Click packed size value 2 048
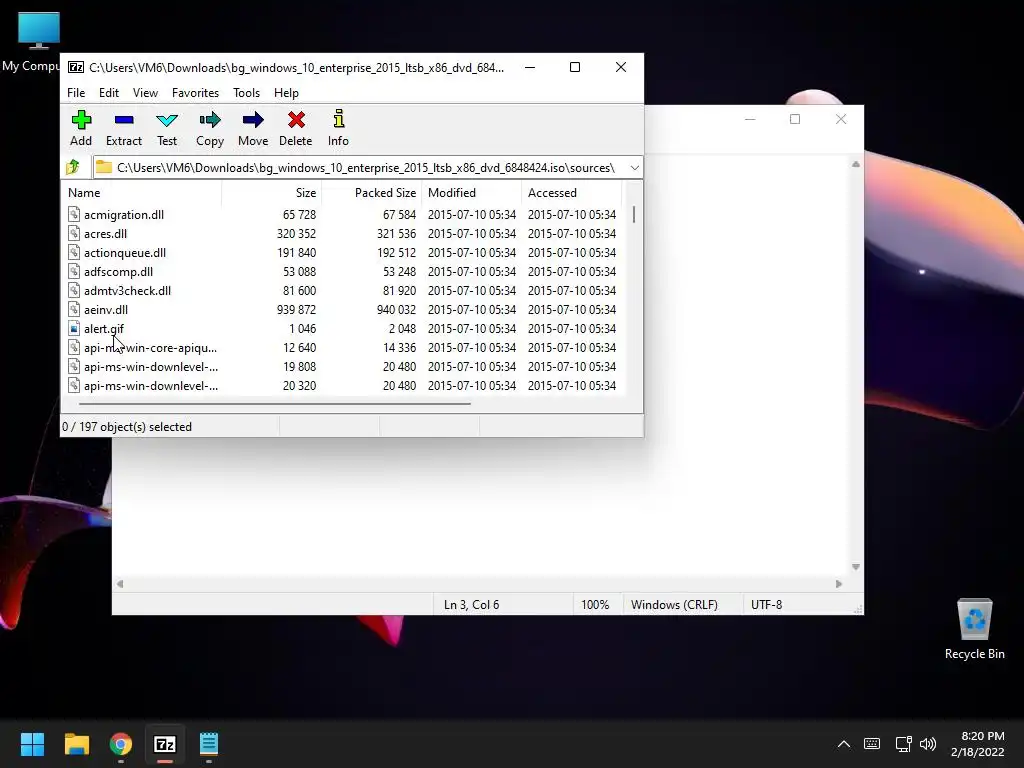The height and width of the screenshot is (768, 1024). click(402, 328)
